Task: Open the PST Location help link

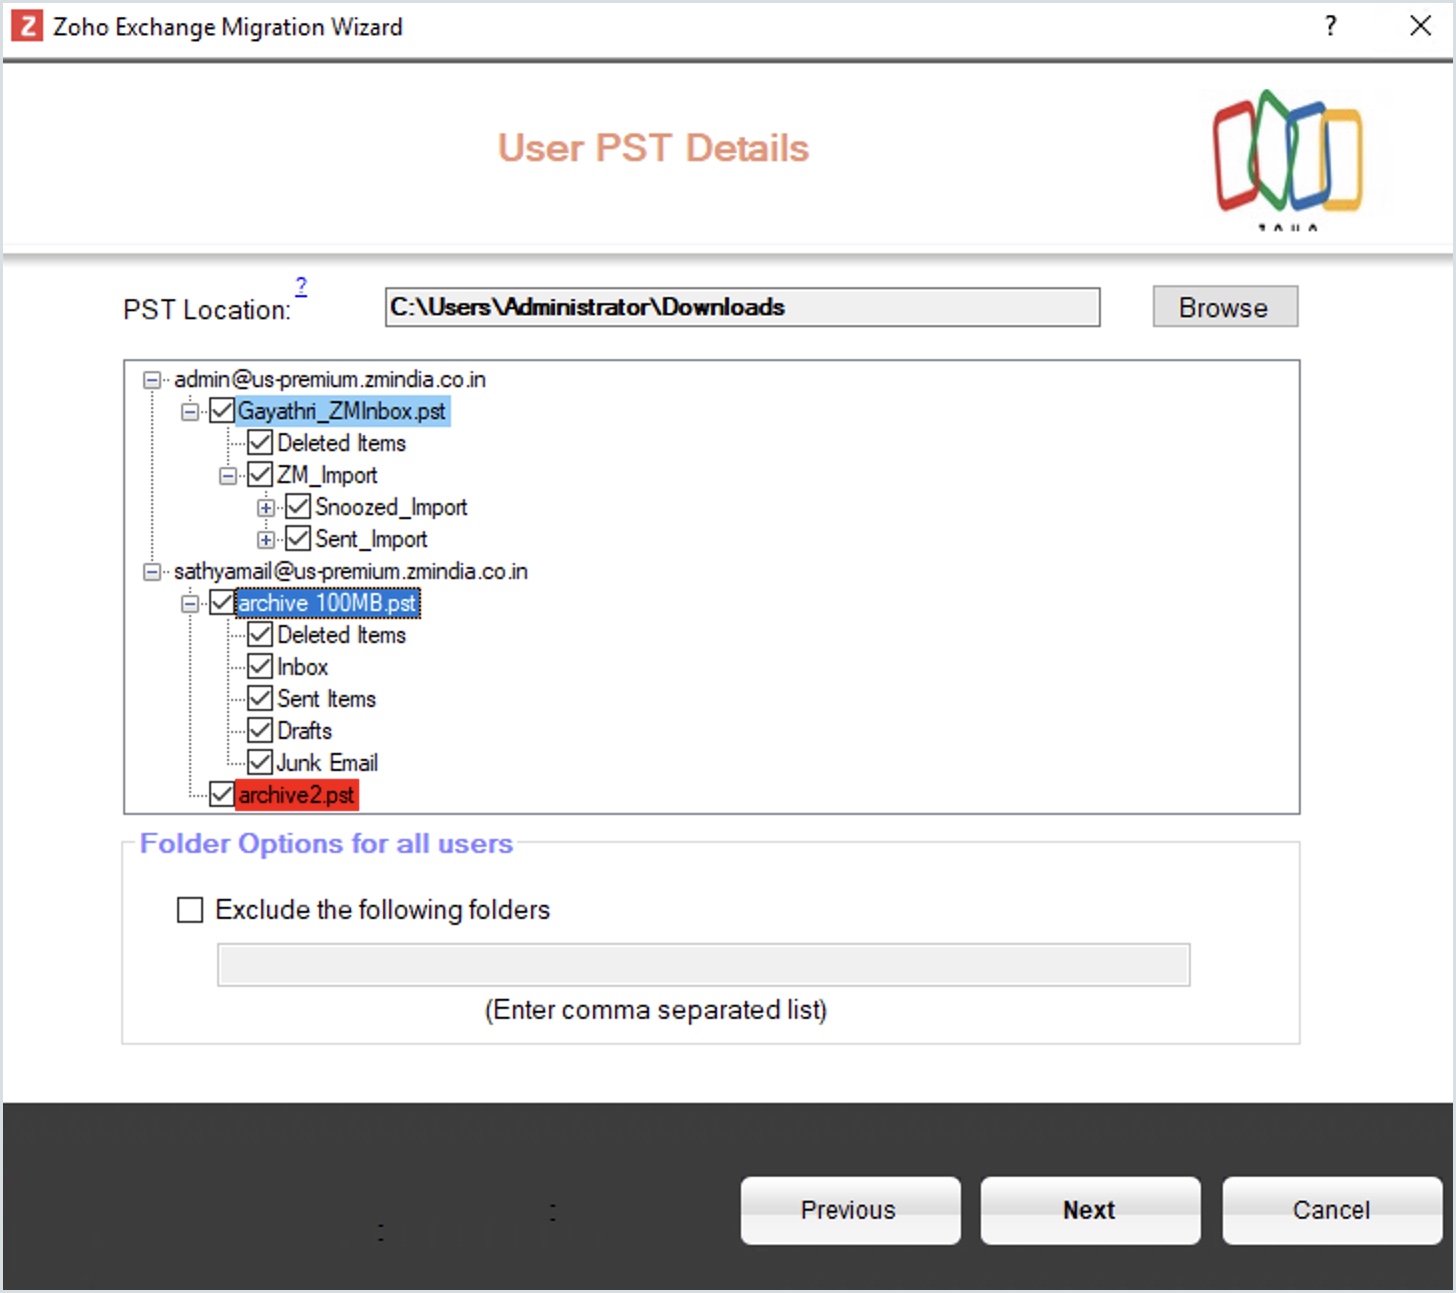Action: (301, 286)
